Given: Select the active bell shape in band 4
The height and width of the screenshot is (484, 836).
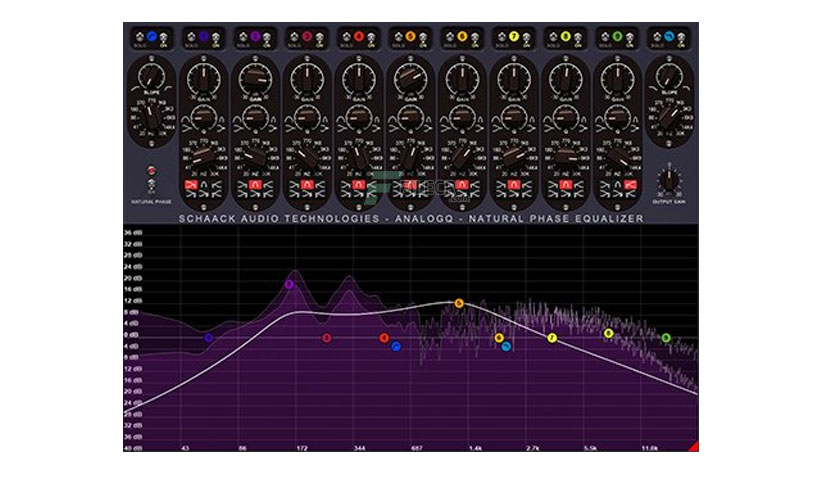Looking at the screenshot, I should (359, 185).
